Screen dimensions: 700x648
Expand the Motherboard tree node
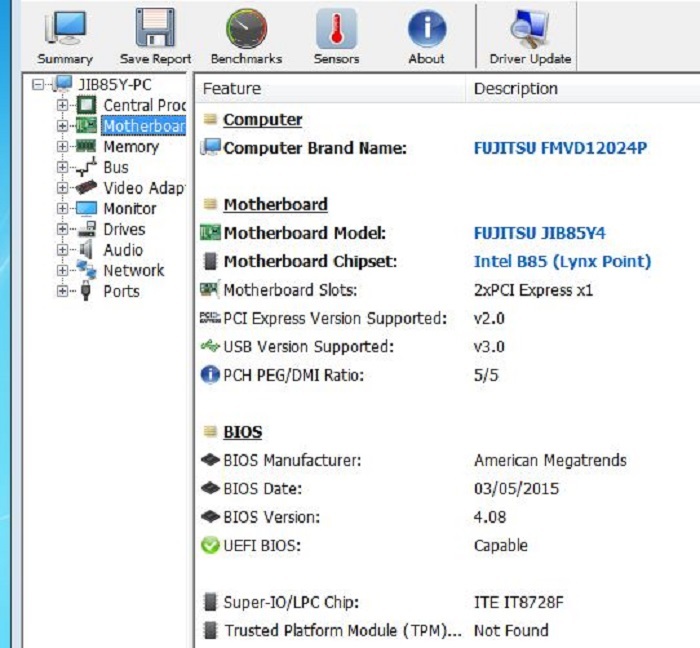pyautogui.click(x=62, y=126)
